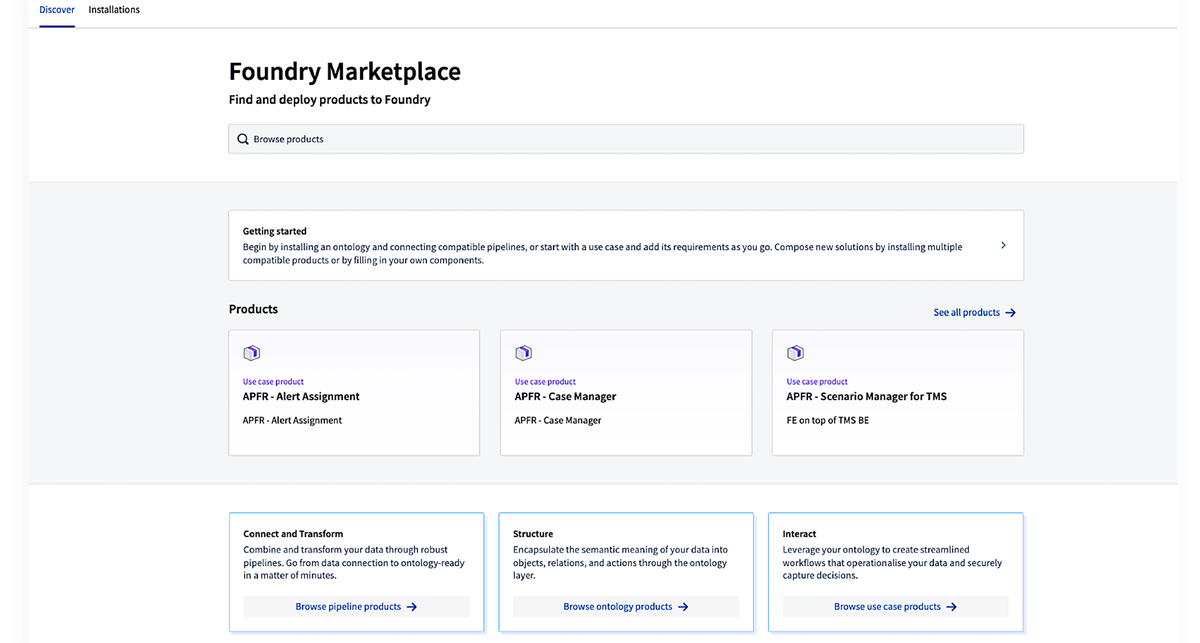The height and width of the screenshot is (643, 1200).
Task: Click the magnifier icon in search bar
Action: [243, 139]
